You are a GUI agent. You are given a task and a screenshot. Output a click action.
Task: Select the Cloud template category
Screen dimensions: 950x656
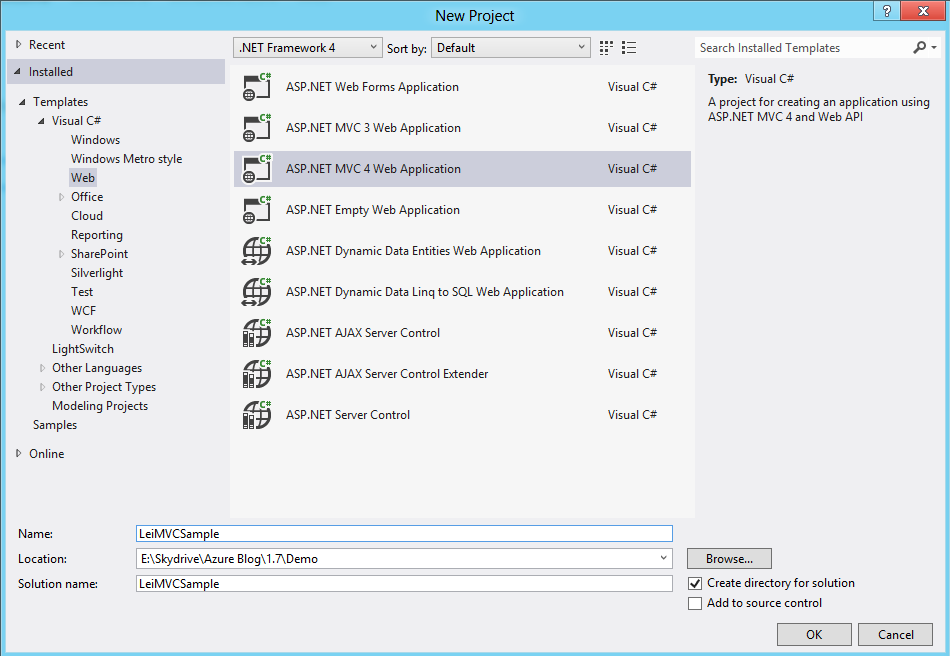(x=87, y=216)
